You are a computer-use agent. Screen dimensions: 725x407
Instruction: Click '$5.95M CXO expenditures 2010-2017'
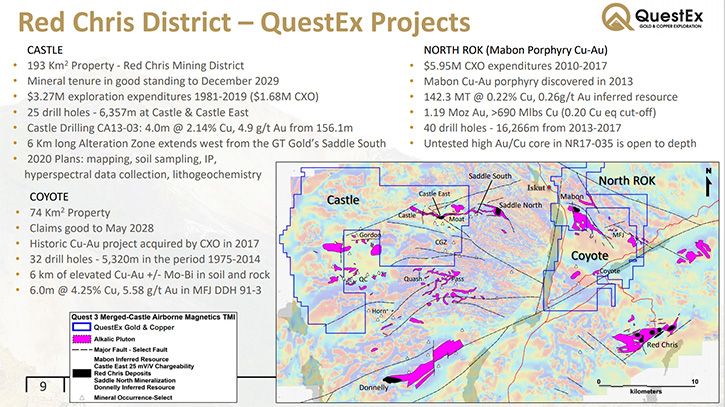tap(516, 66)
